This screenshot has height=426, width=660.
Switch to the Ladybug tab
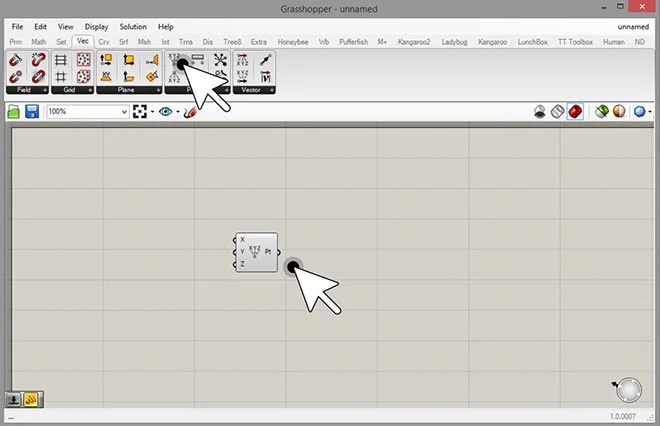click(x=454, y=42)
